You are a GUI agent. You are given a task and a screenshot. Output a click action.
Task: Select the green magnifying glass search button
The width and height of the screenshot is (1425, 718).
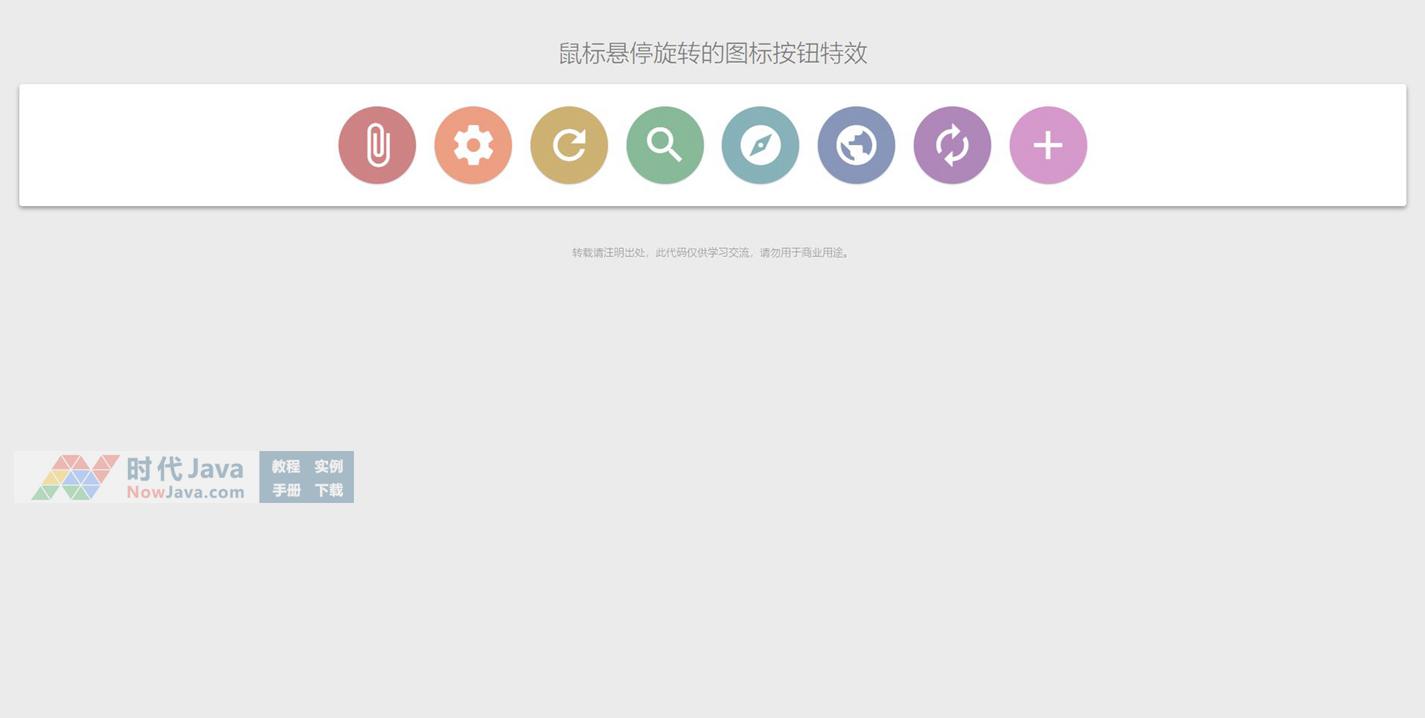click(x=665, y=146)
